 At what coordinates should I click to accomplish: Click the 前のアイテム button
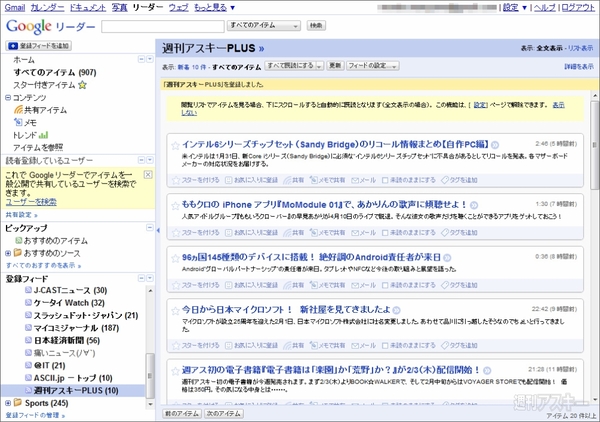pos(182,414)
